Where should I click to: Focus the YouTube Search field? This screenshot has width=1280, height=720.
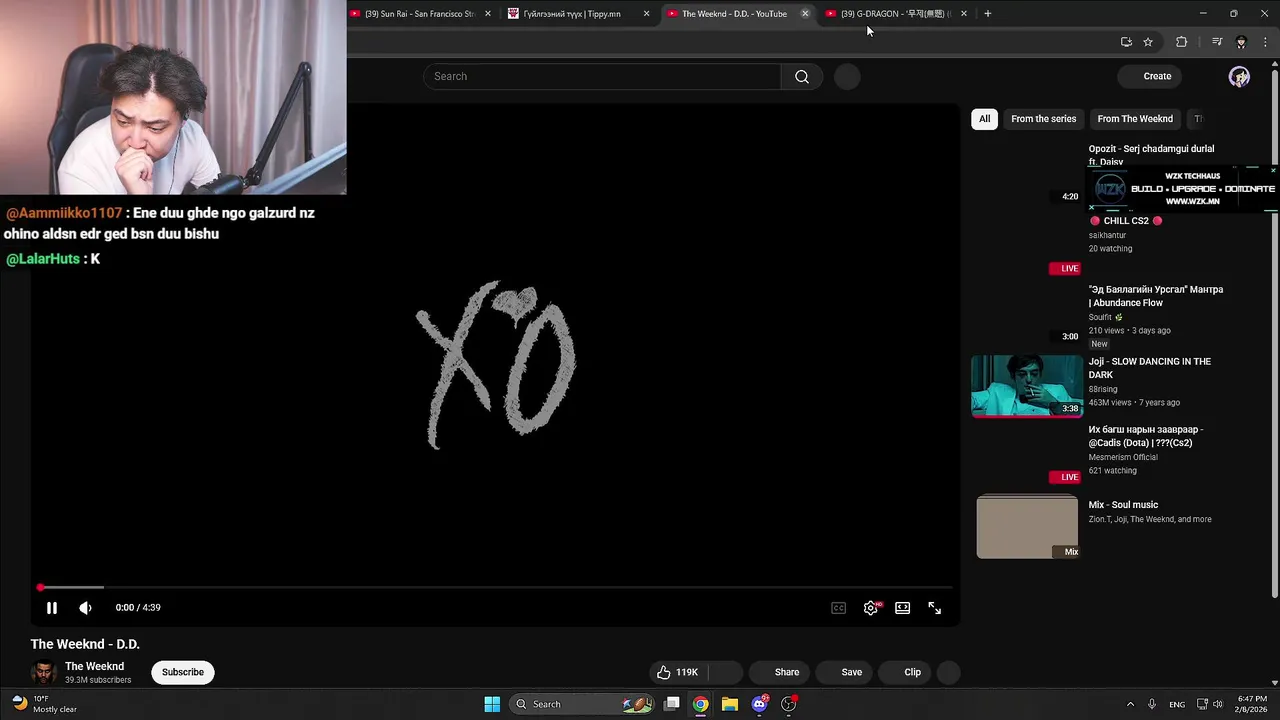point(602,77)
